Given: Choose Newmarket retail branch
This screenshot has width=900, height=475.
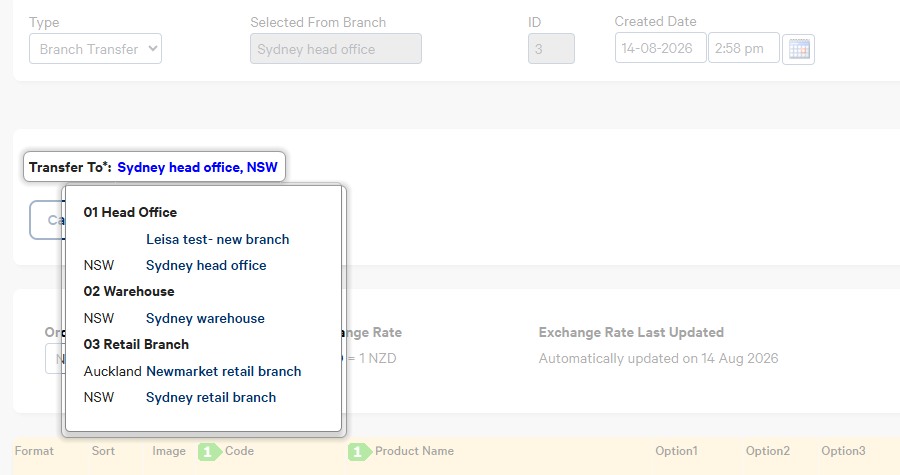Looking at the screenshot, I should (224, 371).
